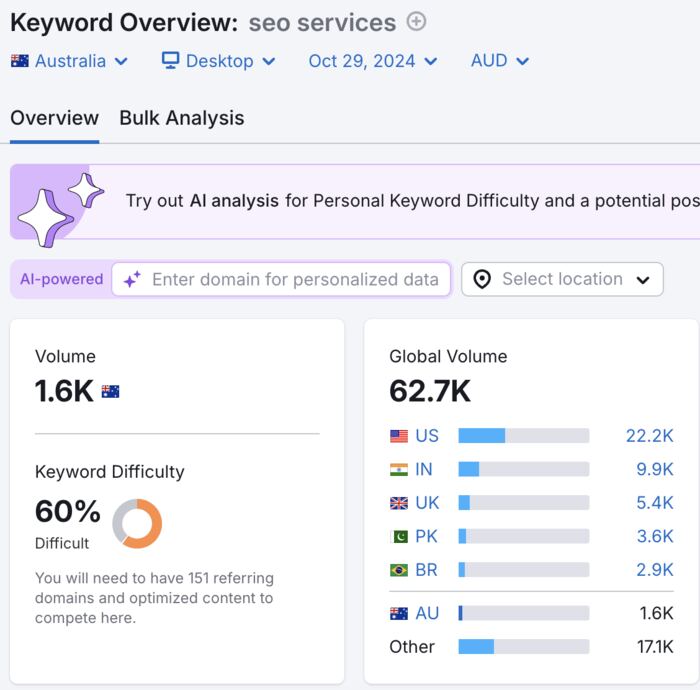
Task: Expand the Desktop device dropdown
Action: tap(219, 61)
